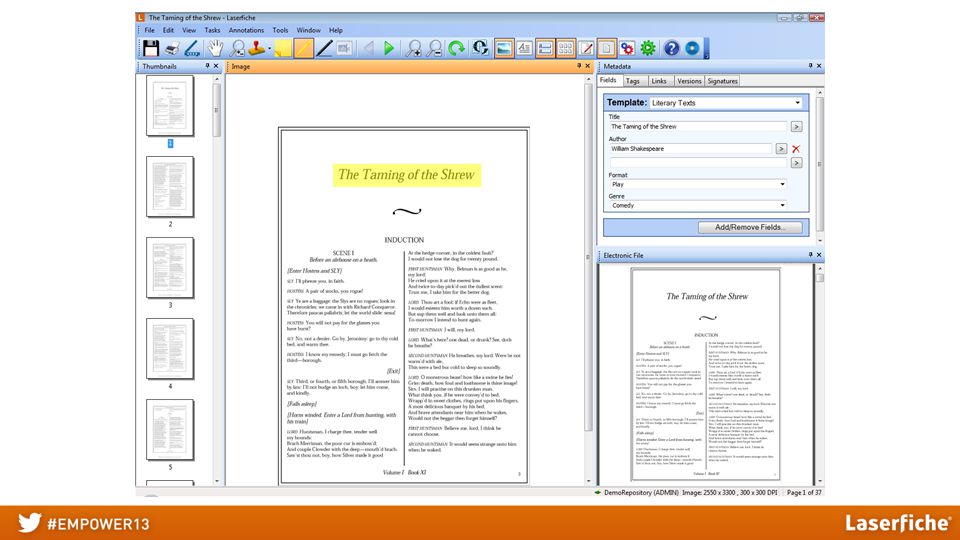This screenshot has height=540, width=960.
Task: Select the black Line drawing tool
Action: click(x=324, y=48)
